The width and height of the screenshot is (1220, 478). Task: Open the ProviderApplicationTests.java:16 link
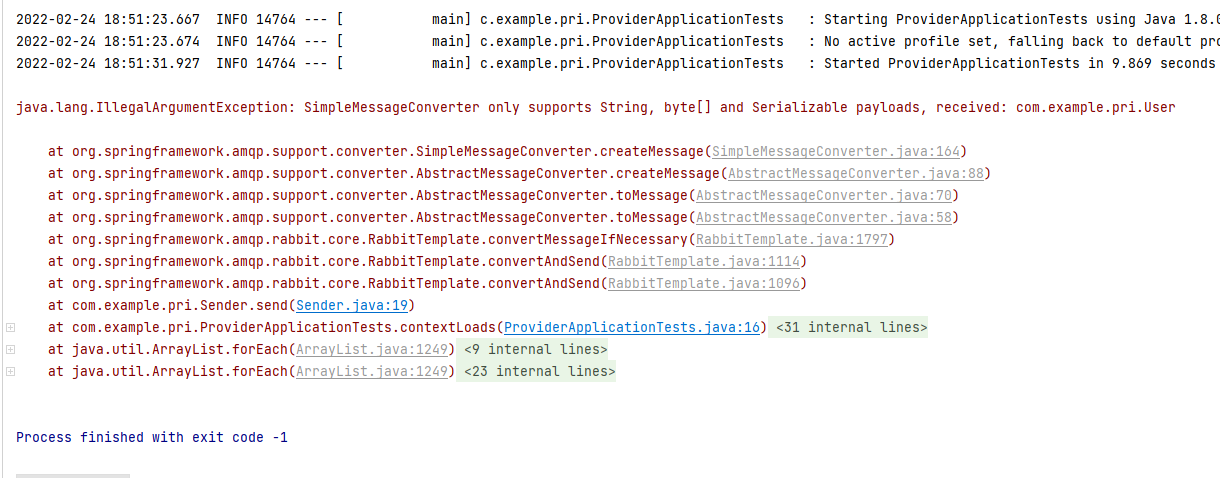point(632,327)
